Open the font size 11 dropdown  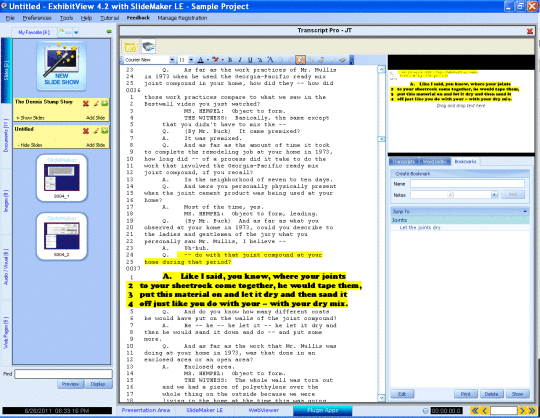pyautogui.click(x=191, y=60)
